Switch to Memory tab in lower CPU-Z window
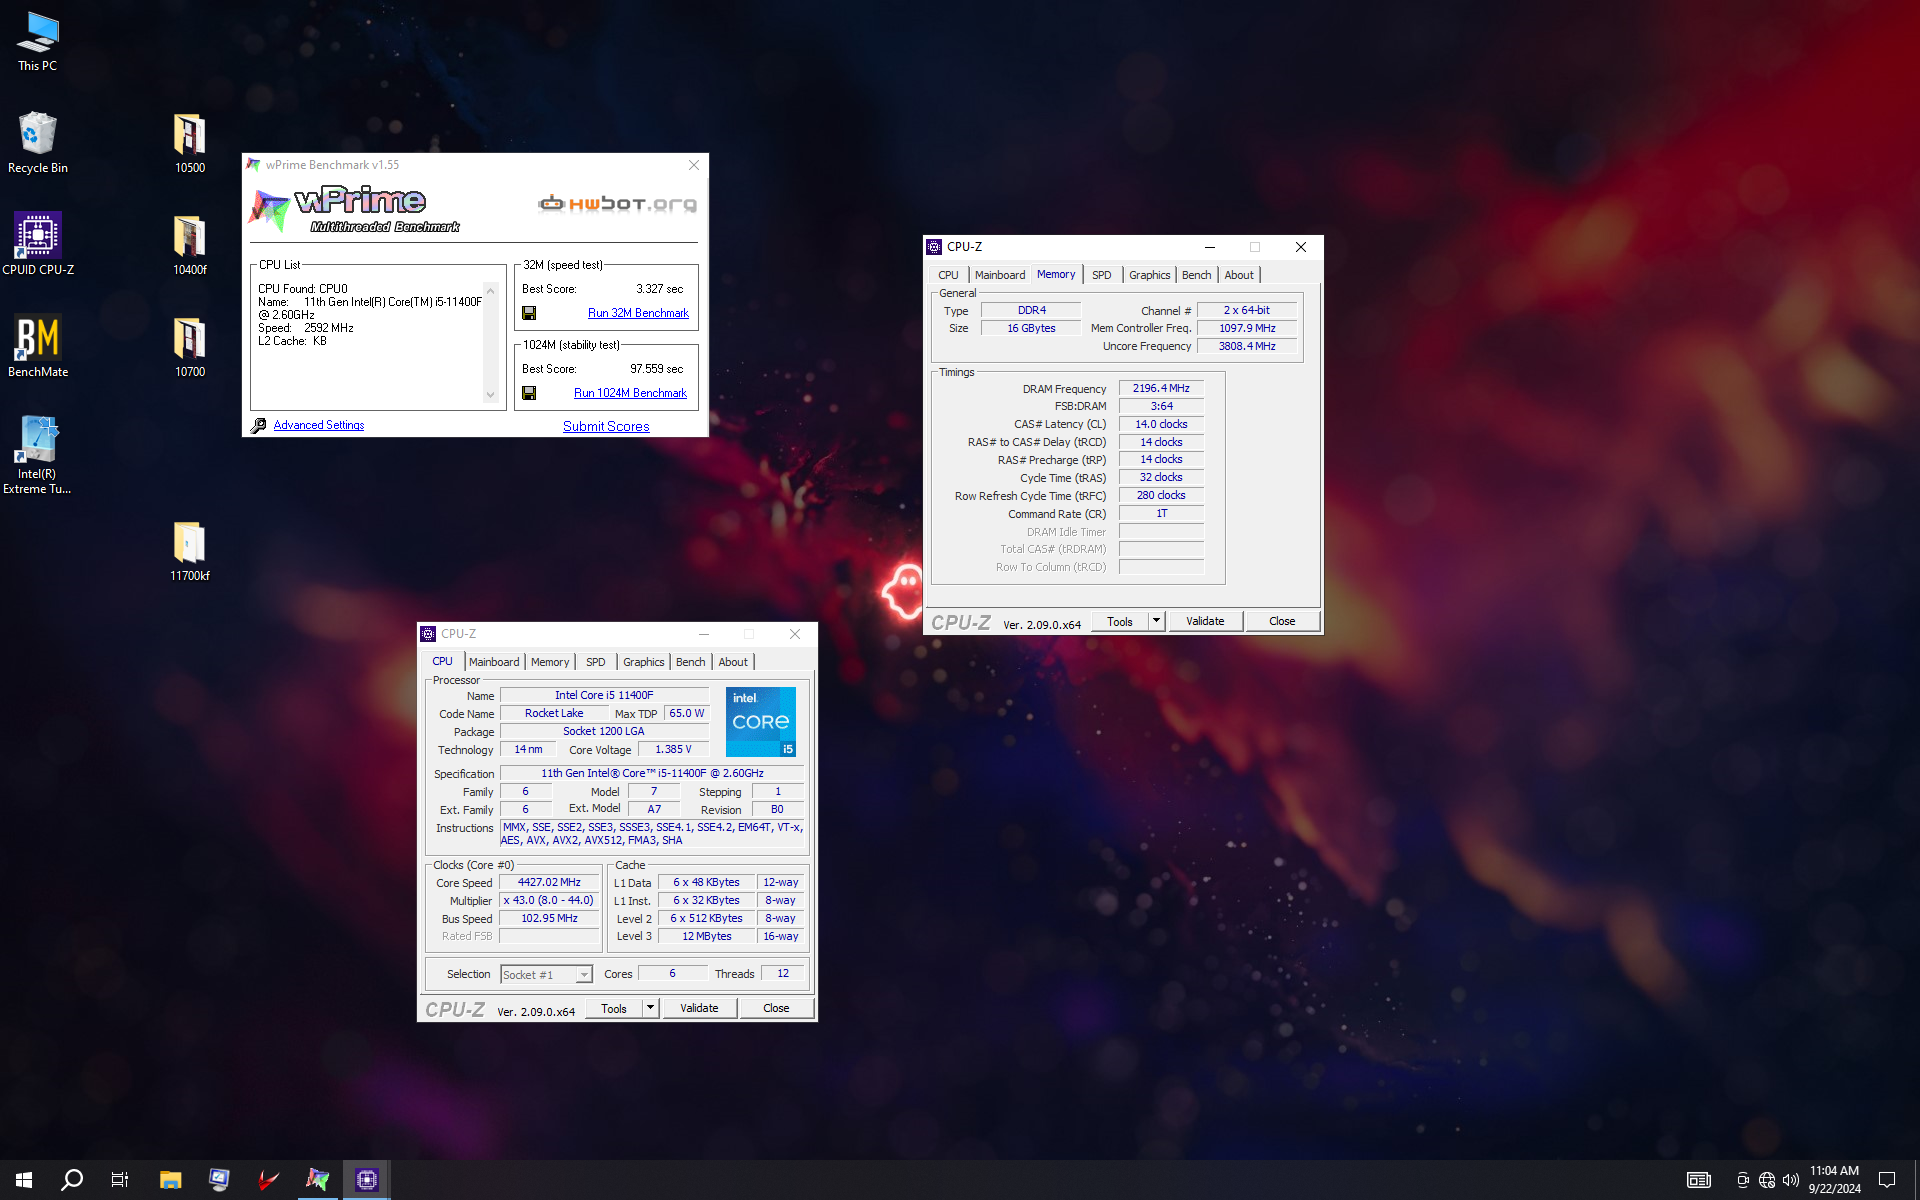1920x1200 pixels. 550,662
